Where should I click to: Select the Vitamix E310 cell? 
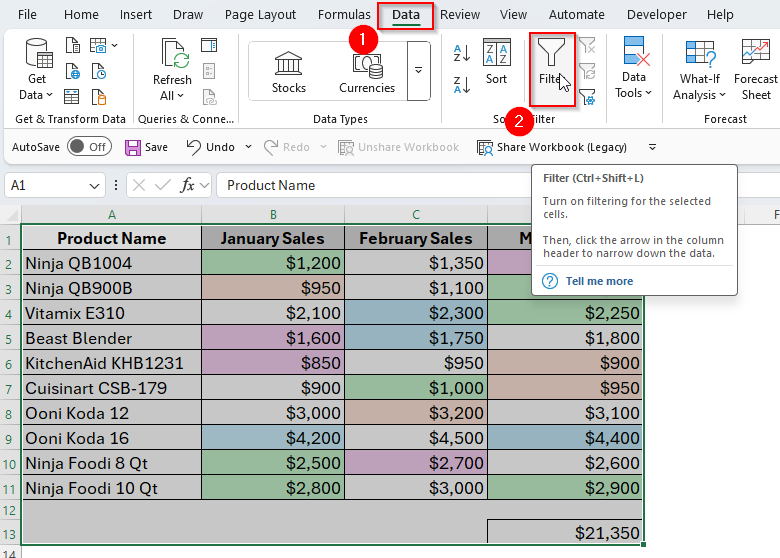coord(111,313)
